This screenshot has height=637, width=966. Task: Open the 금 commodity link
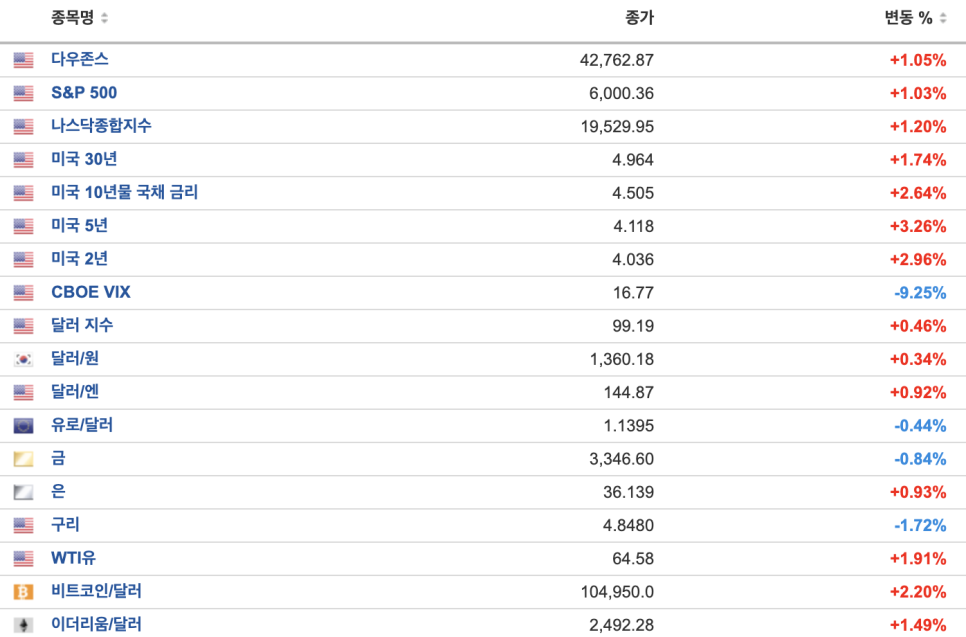58,458
